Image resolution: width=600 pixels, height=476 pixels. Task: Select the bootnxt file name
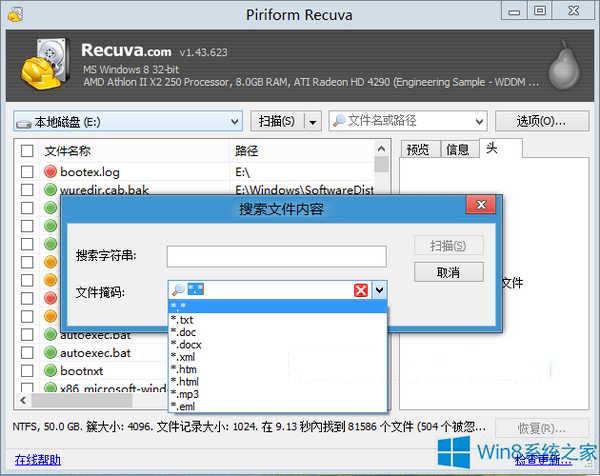pos(82,371)
